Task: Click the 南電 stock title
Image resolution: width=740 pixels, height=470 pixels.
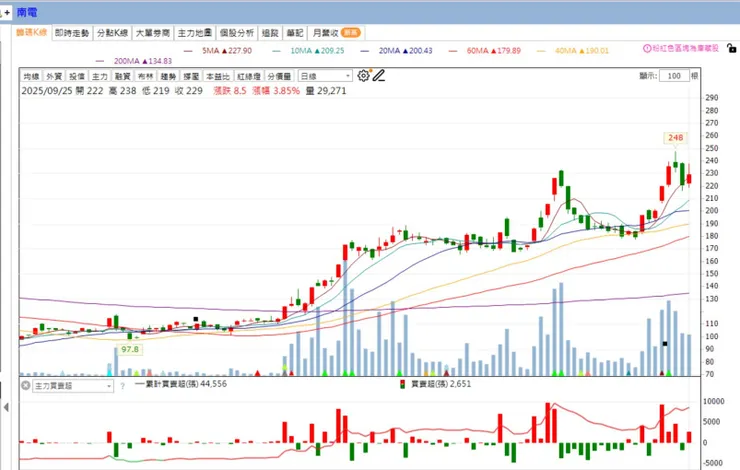Action: (x=27, y=13)
